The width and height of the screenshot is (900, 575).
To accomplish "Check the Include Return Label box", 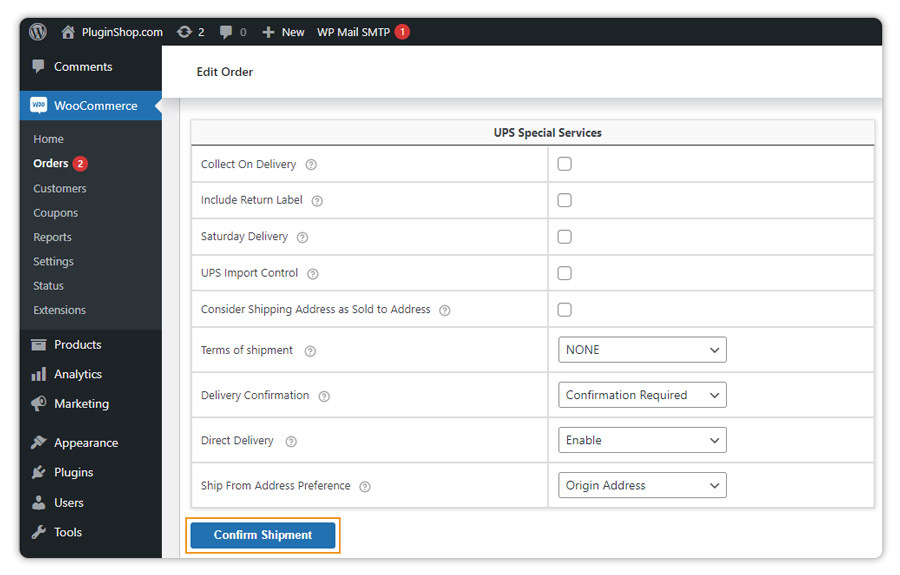I will point(565,200).
